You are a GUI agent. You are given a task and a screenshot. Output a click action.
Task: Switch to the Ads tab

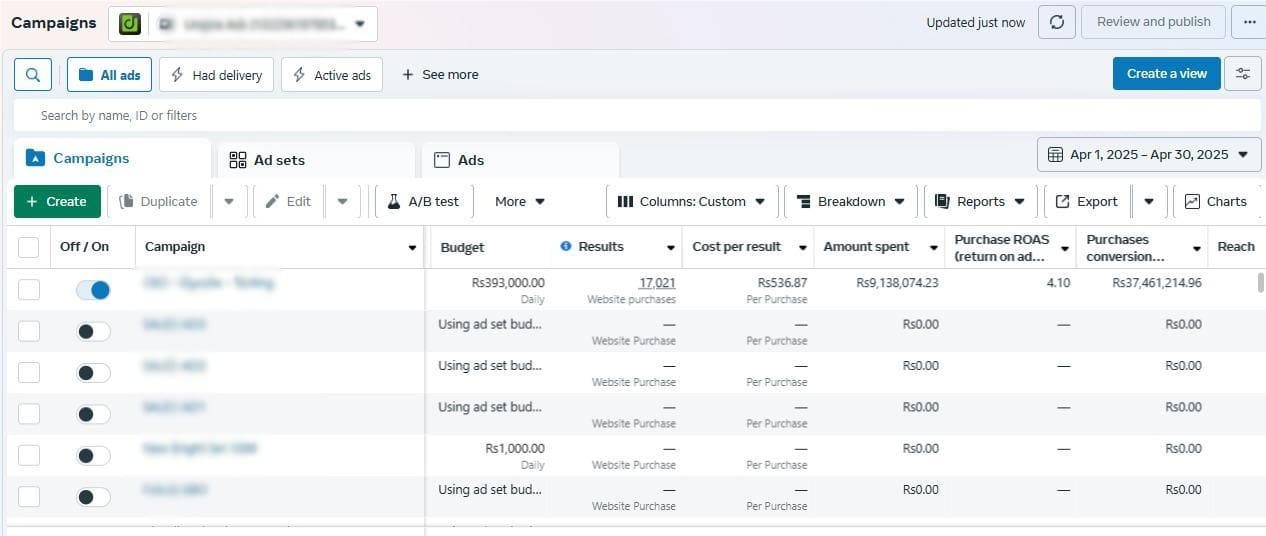point(520,160)
